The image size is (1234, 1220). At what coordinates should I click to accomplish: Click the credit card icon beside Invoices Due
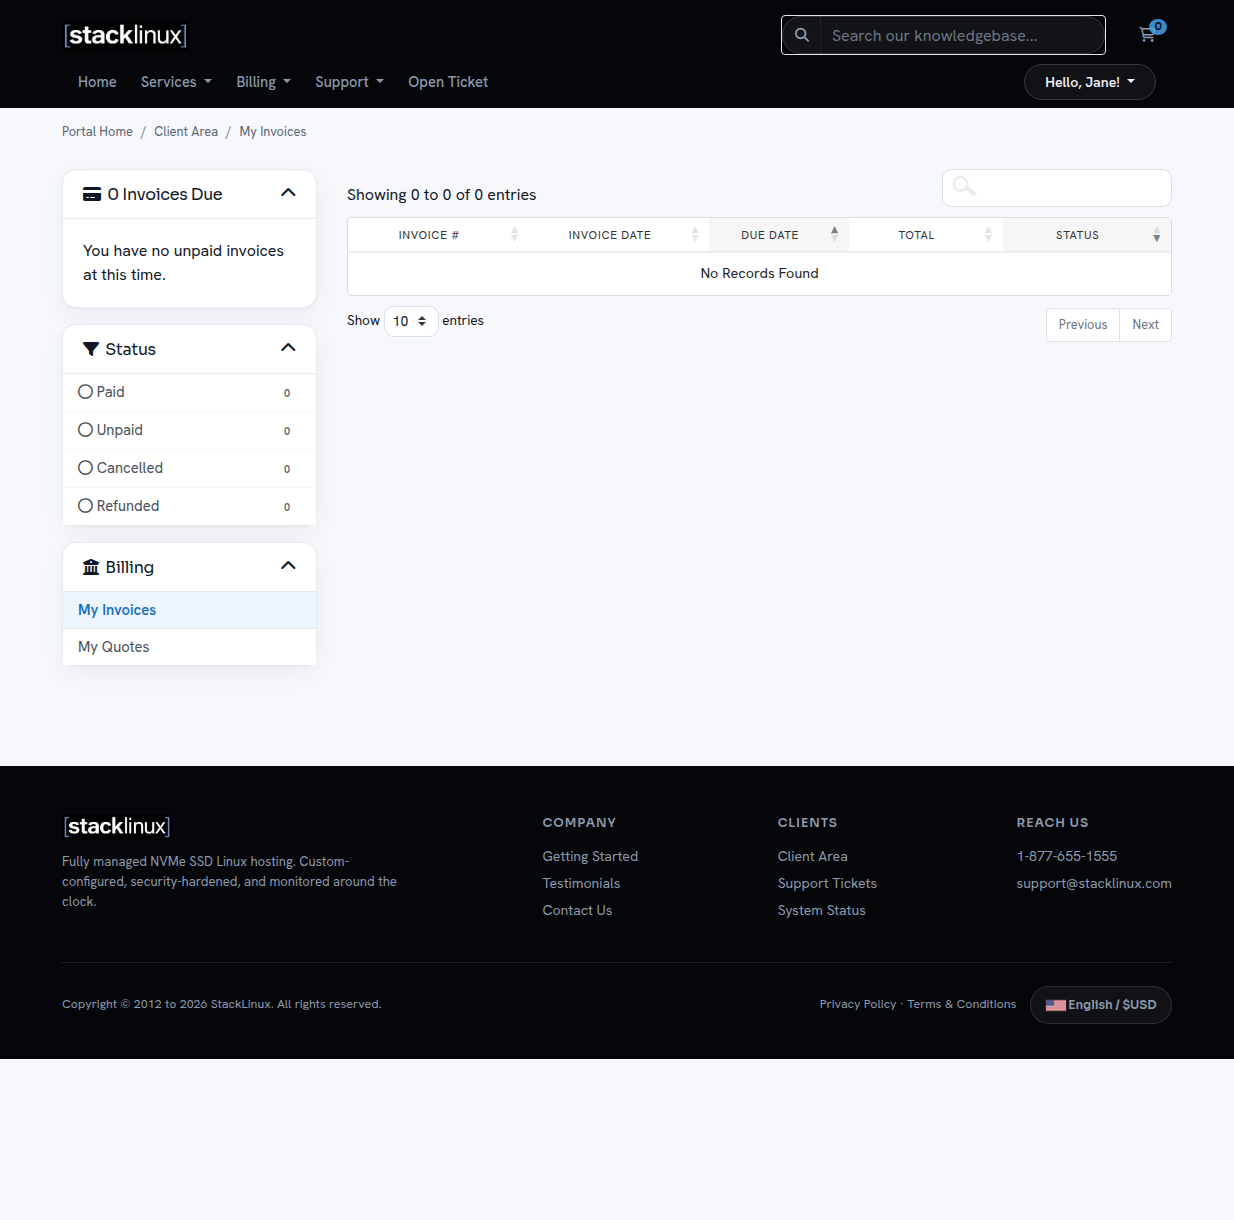[92, 194]
